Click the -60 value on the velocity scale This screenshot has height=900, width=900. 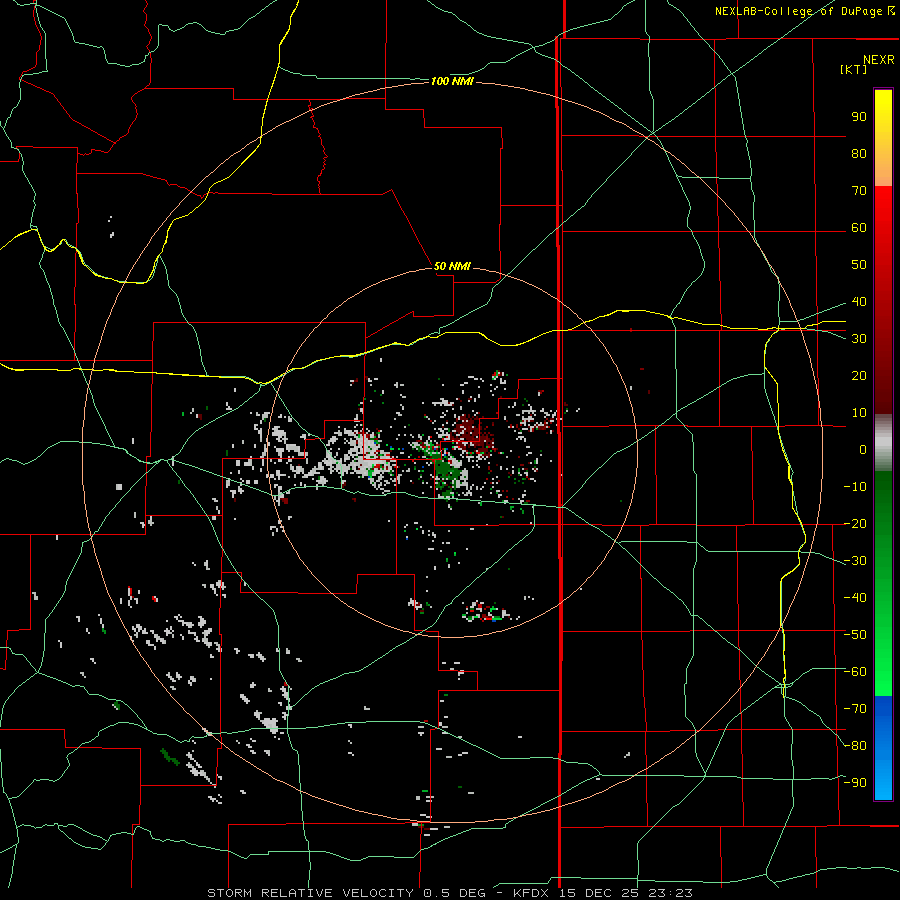855,672
